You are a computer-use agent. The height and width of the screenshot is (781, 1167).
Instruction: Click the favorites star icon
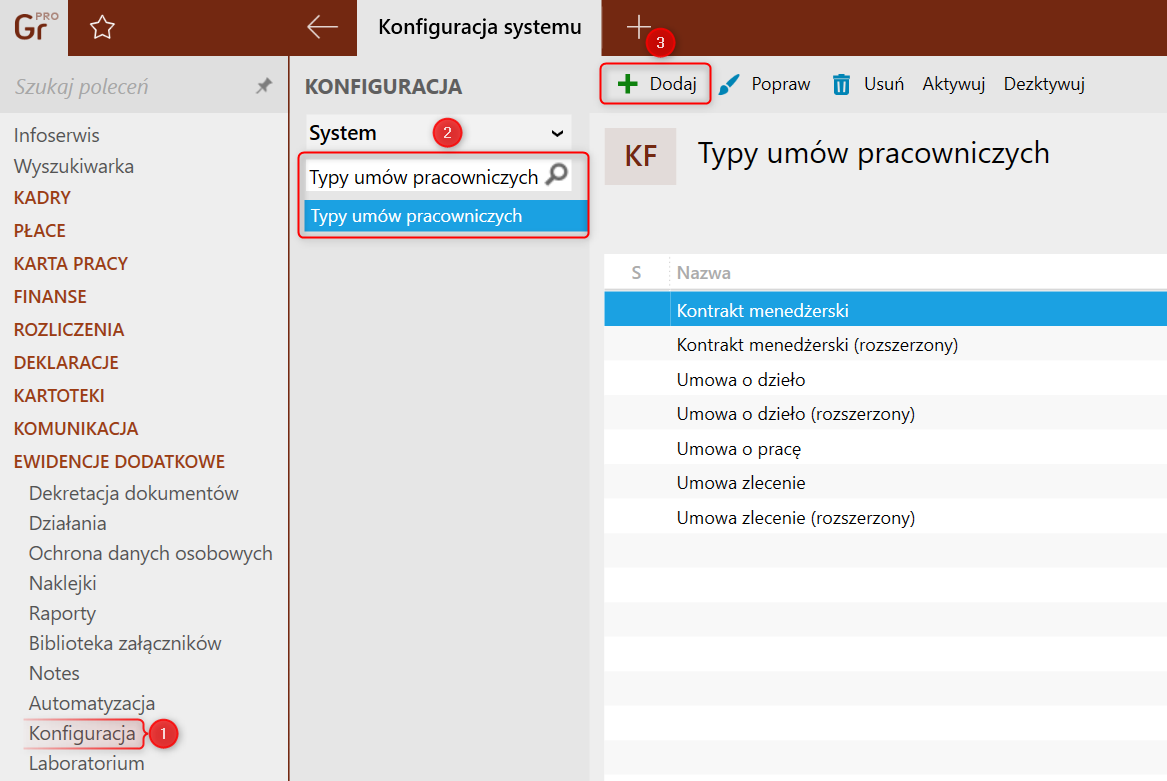click(102, 28)
